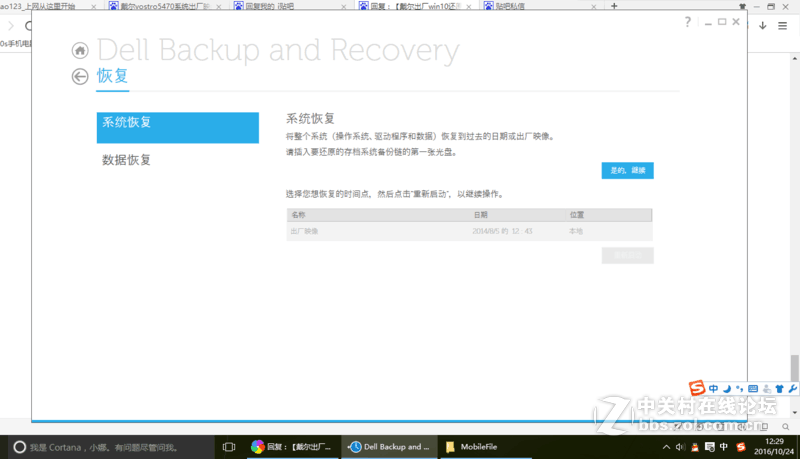This screenshot has width=800, height=459.
Task: Switch to browser tab 回复我的_i贴吧
Action: coord(289,6)
